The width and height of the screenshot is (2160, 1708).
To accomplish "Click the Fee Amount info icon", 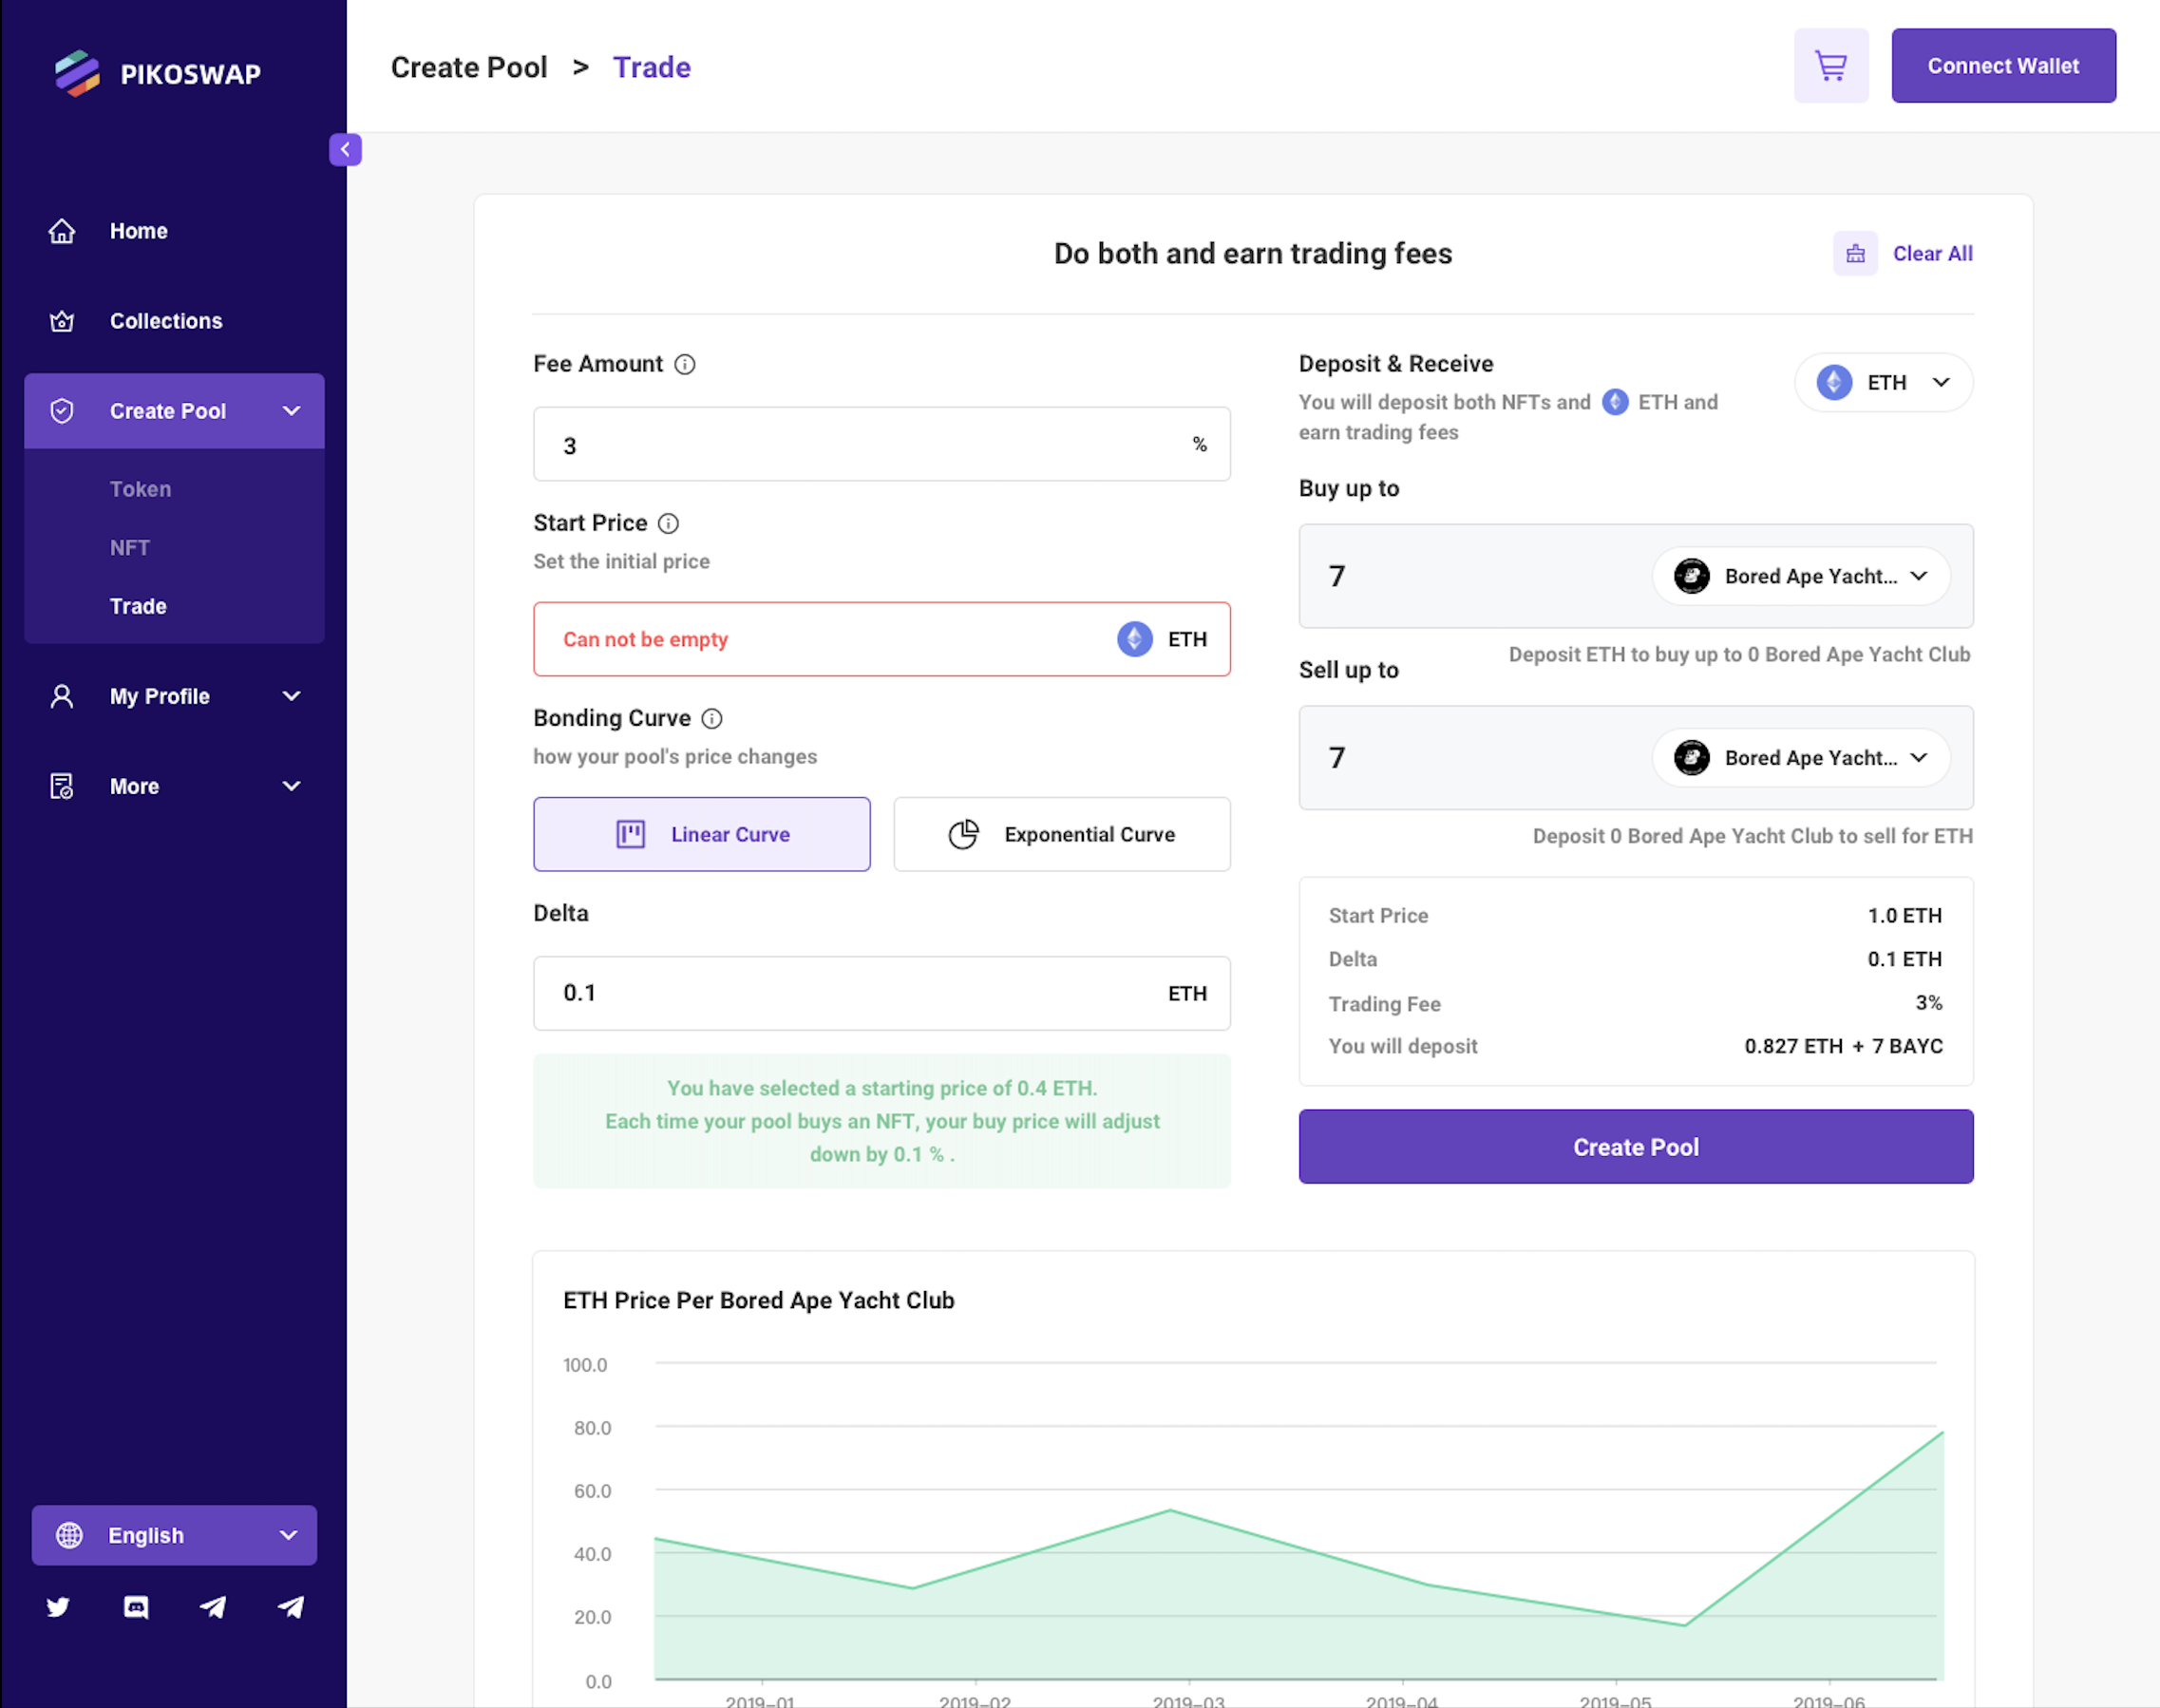I will click(x=685, y=365).
